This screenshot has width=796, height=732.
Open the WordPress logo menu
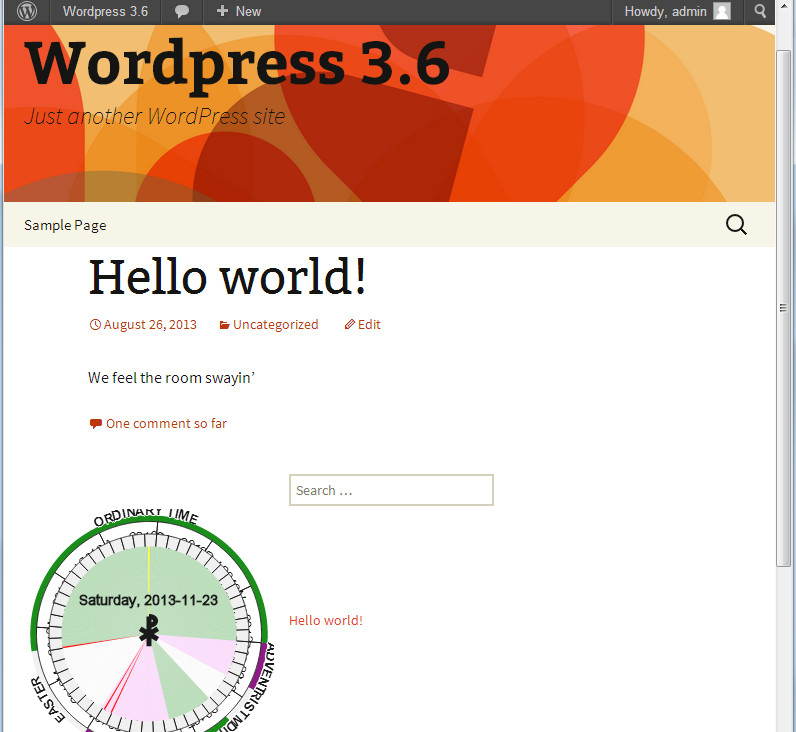(27, 11)
